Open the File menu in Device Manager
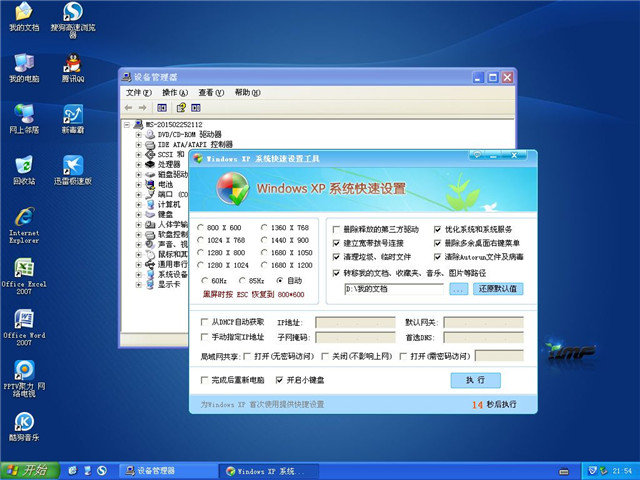Screen dimensions: 640x480 (x=139, y=93)
